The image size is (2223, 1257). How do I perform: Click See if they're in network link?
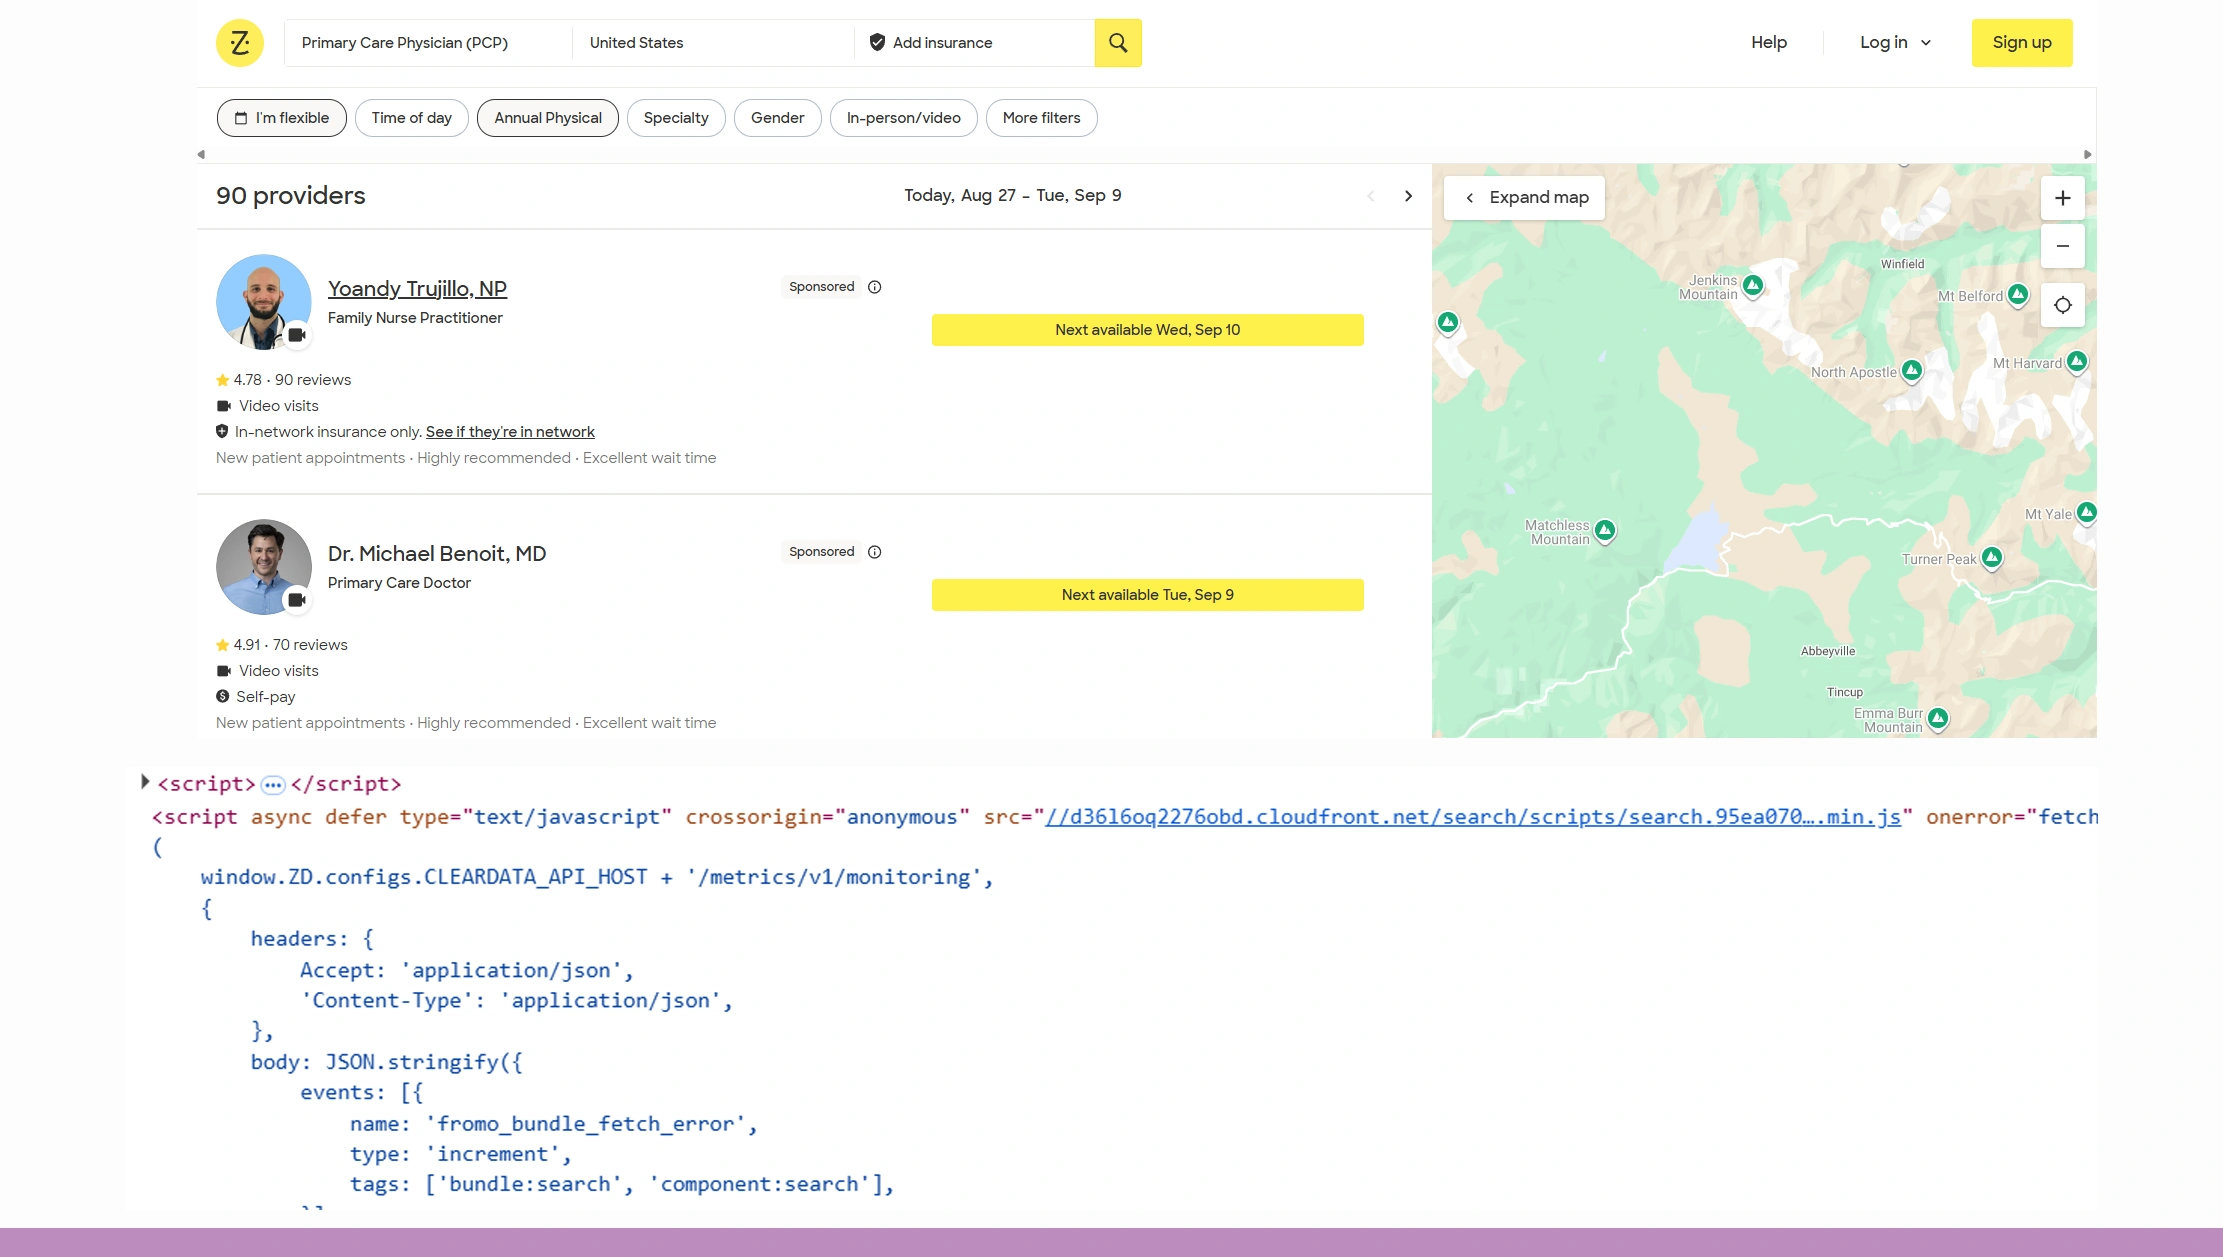tap(510, 432)
